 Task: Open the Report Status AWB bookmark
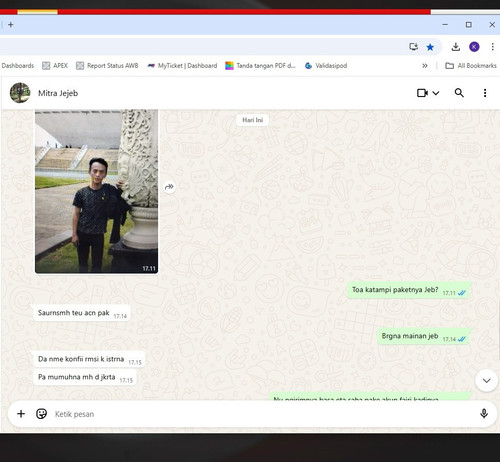(107, 66)
